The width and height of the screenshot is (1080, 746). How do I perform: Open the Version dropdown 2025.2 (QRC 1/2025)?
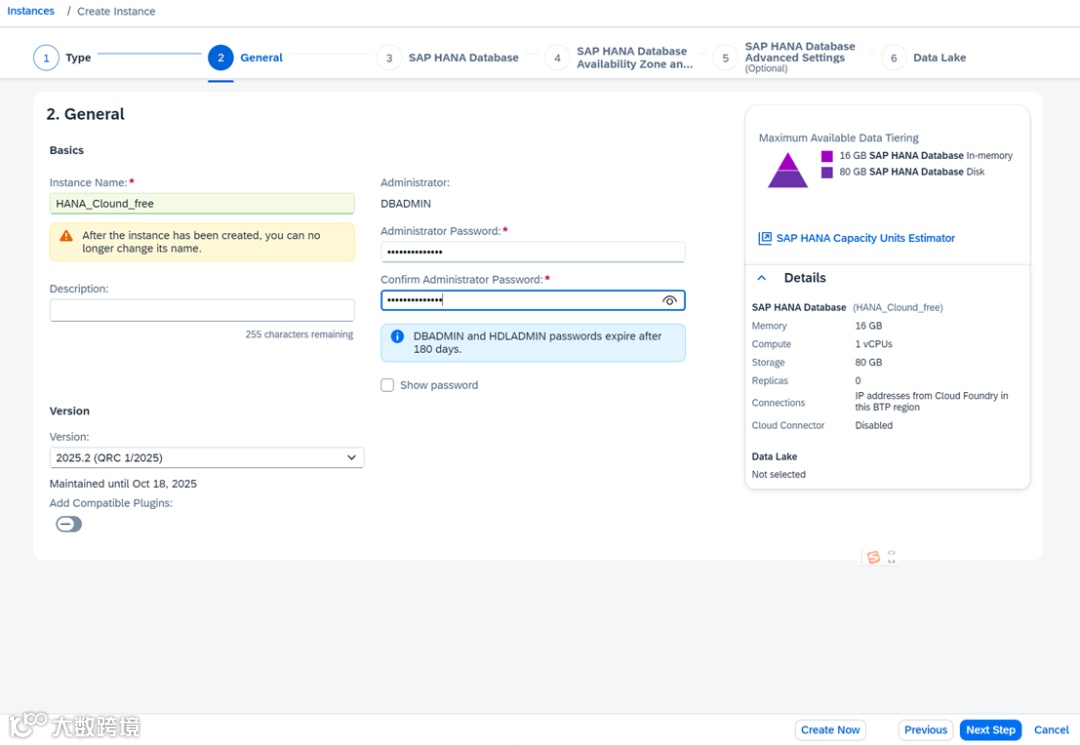click(207, 457)
